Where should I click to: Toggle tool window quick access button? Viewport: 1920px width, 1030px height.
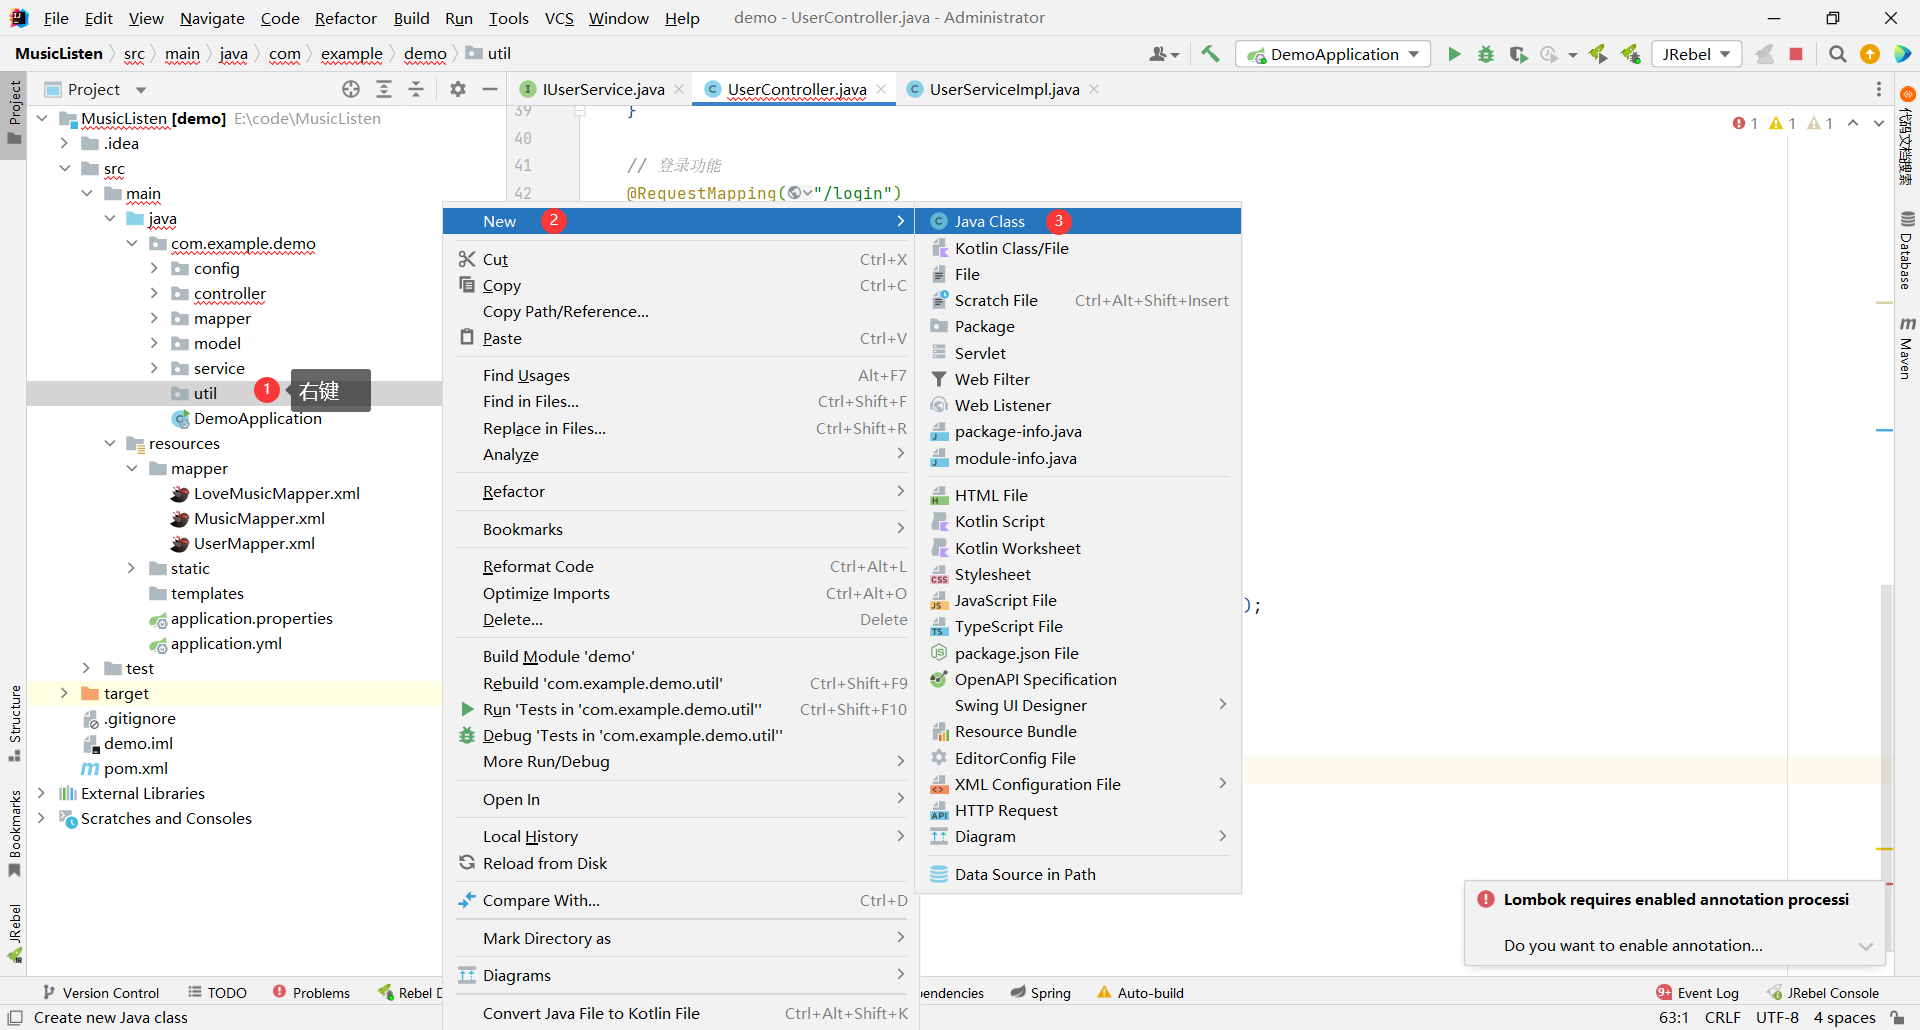pyautogui.click(x=15, y=1017)
